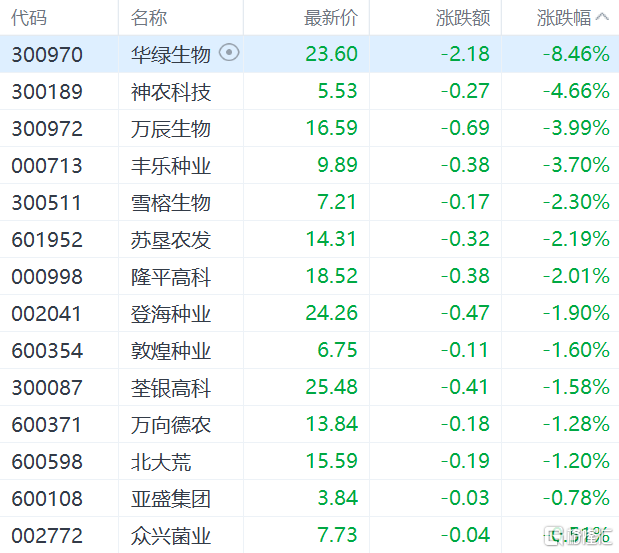Open stock 登海种业
Image resolution: width=619 pixels, height=553 pixels.
tap(171, 313)
